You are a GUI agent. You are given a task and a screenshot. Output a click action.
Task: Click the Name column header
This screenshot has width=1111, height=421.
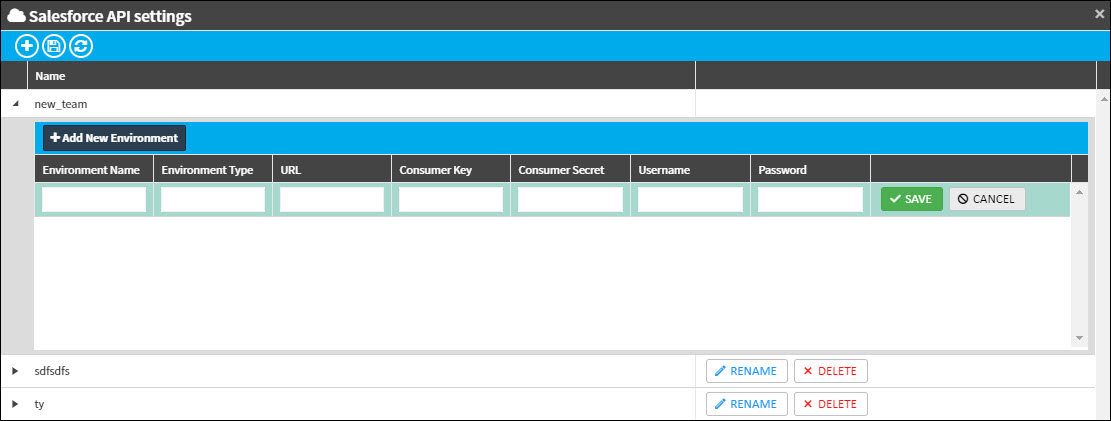361,75
